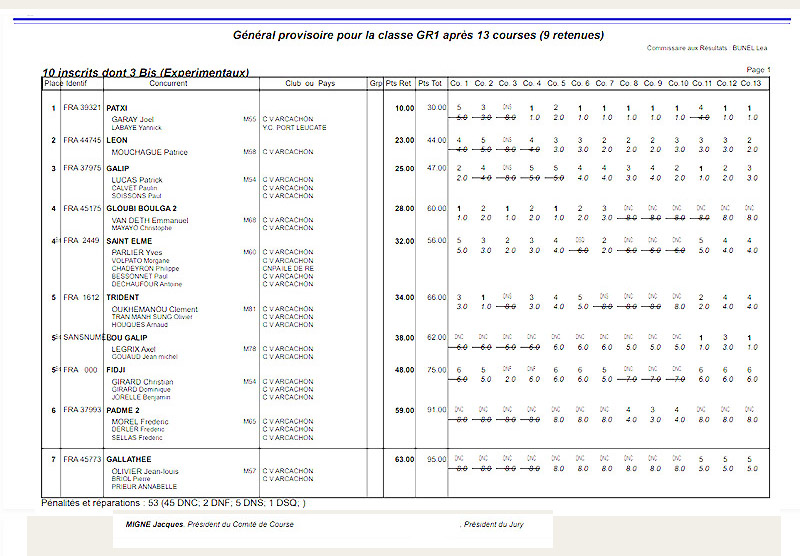Click sail number FRA 1612
This screenshot has width=800, height=556.
81,297
